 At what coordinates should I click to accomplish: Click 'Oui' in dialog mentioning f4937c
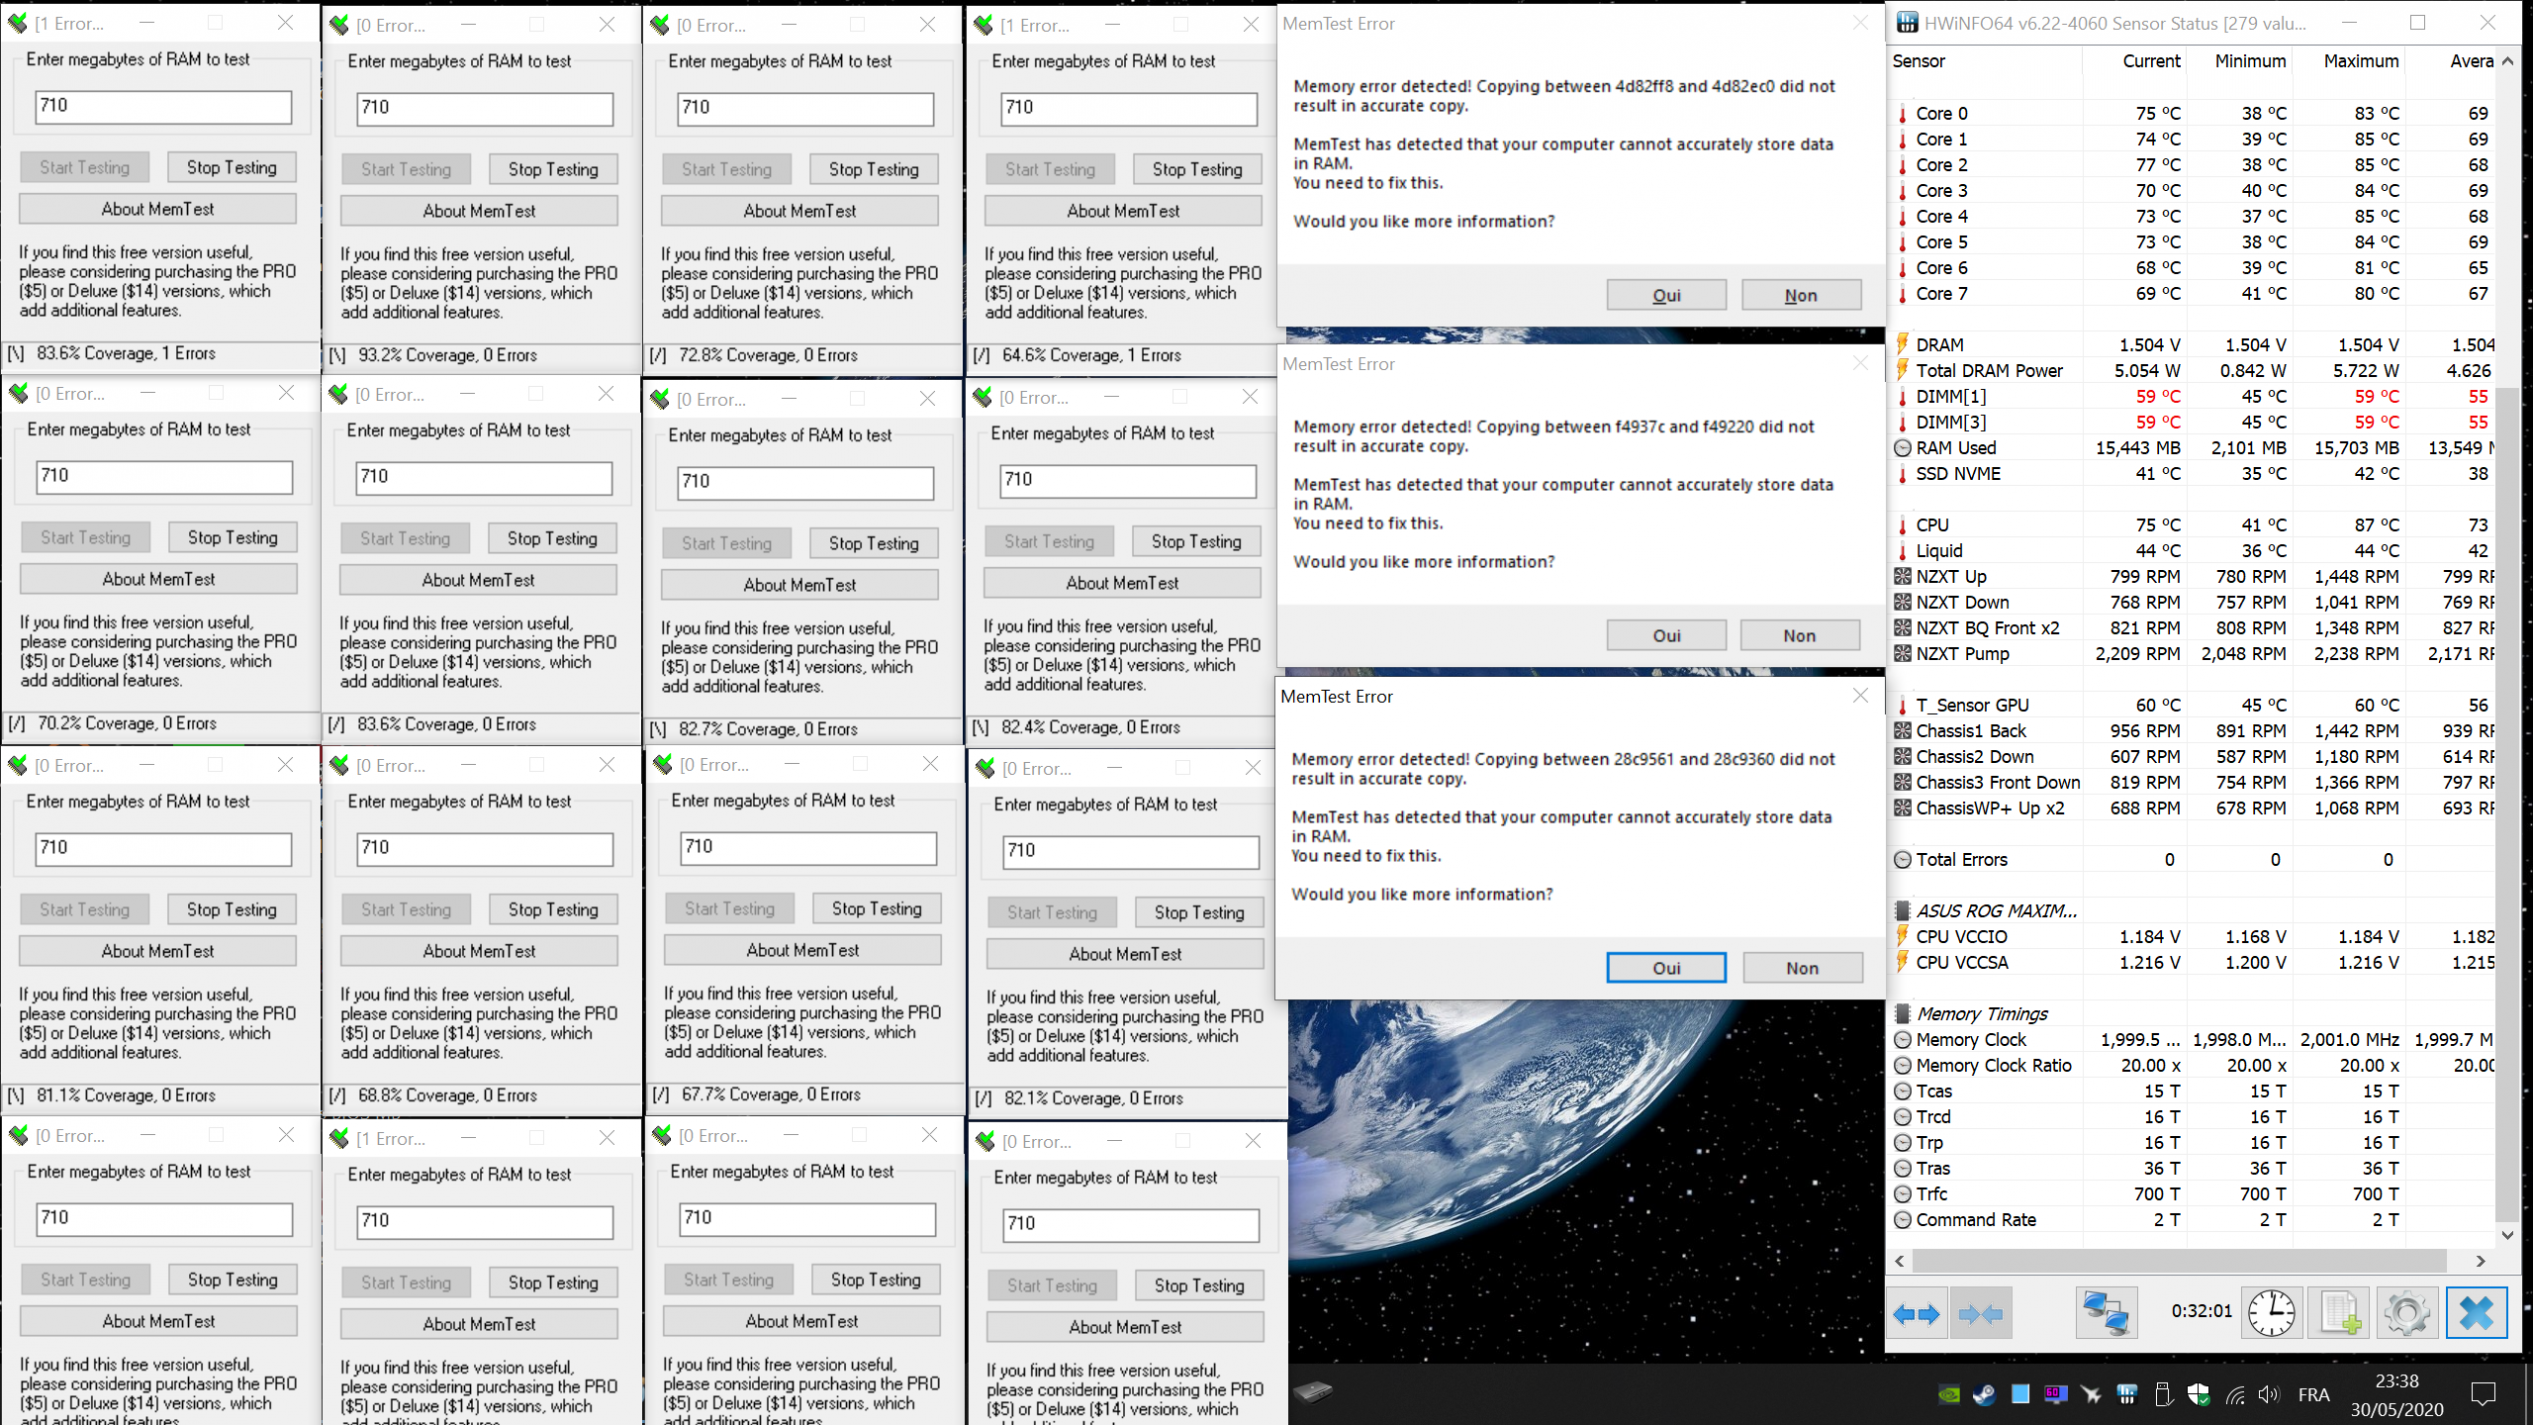[1666, 635]
